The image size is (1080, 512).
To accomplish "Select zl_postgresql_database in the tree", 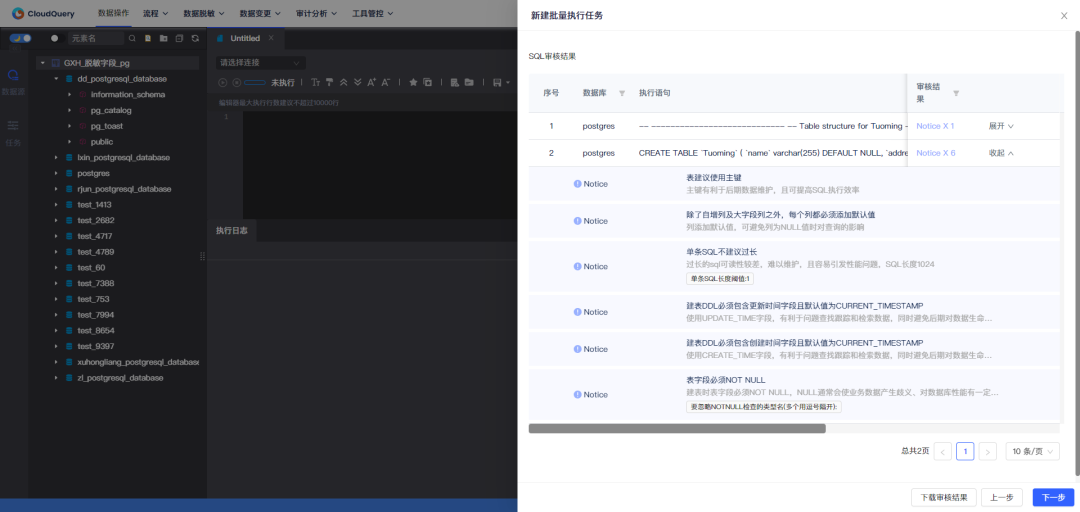I will point(121,378).
